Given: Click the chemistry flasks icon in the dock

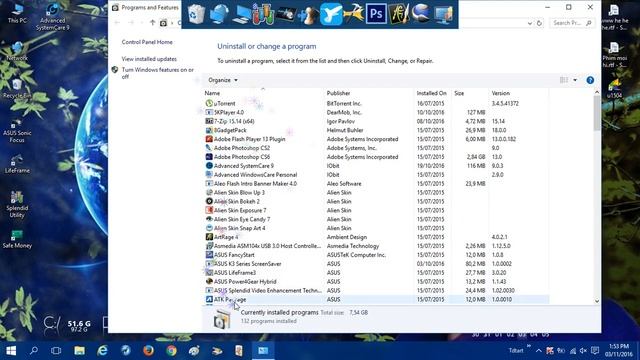Looking at the screenshot, I should tap(263, 14).
